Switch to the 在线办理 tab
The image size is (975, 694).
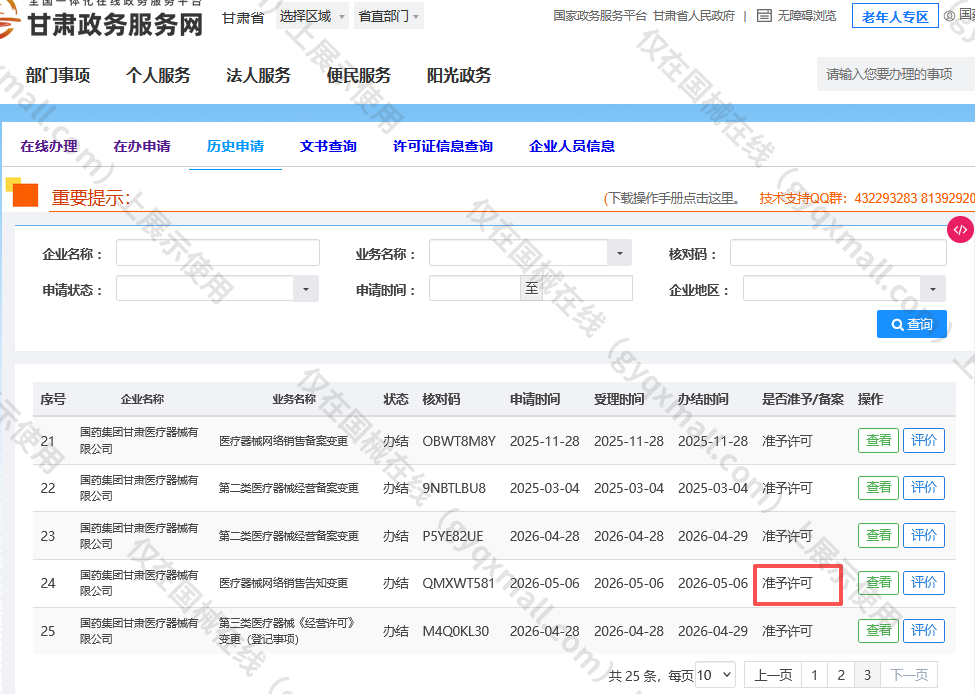pyautogui.click(x=49, y=146)
